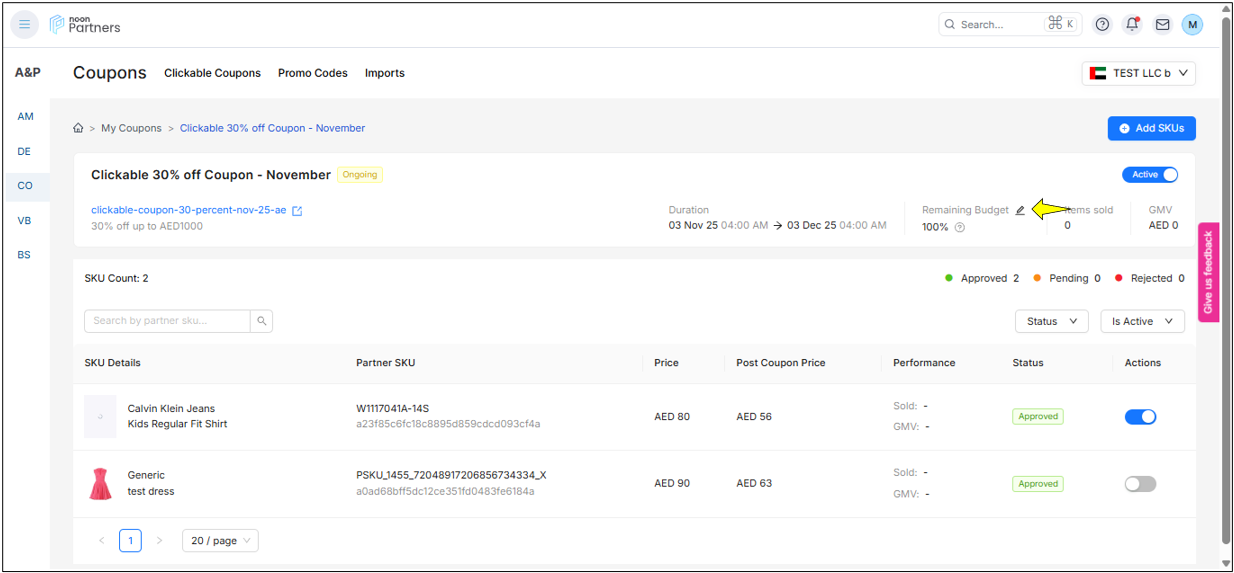
Task: Switch to the Promo Codes tab
Action: tap(313, 73)
